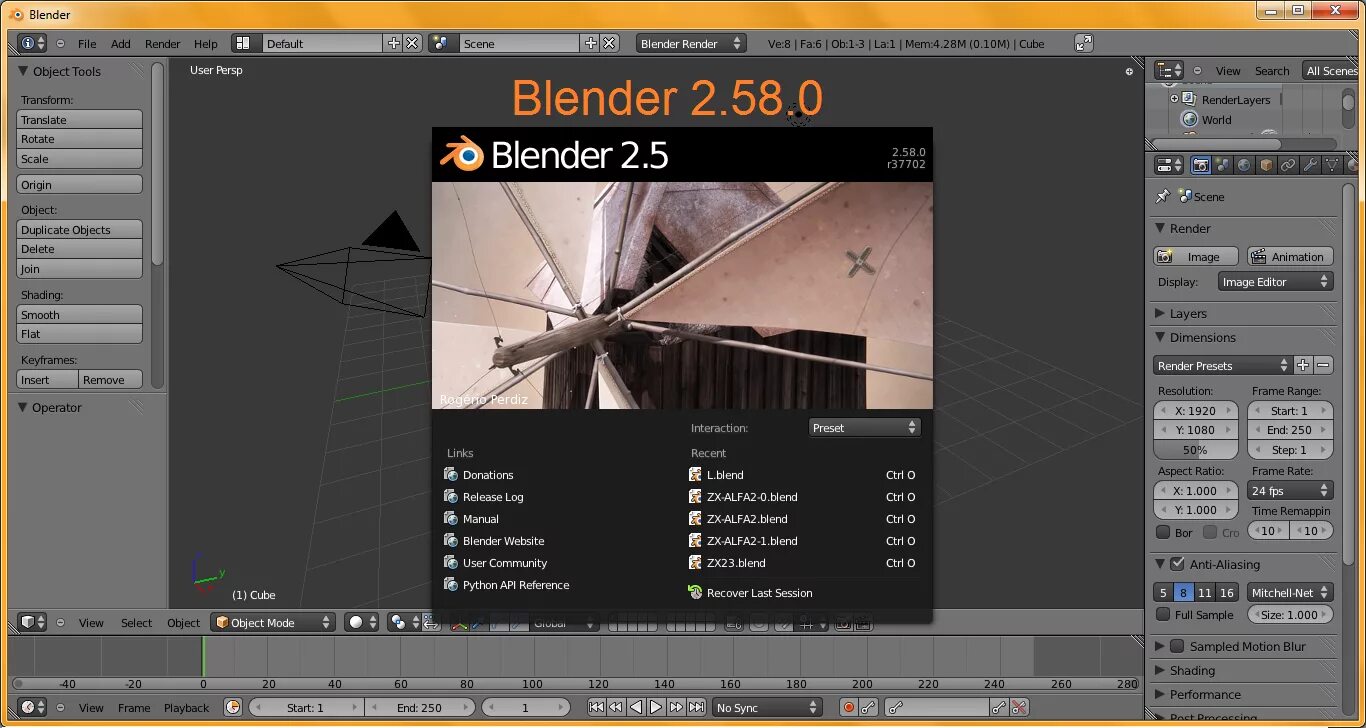1366x728 pixels.
Task: Play animation in reverse
Action: [636, 707]
